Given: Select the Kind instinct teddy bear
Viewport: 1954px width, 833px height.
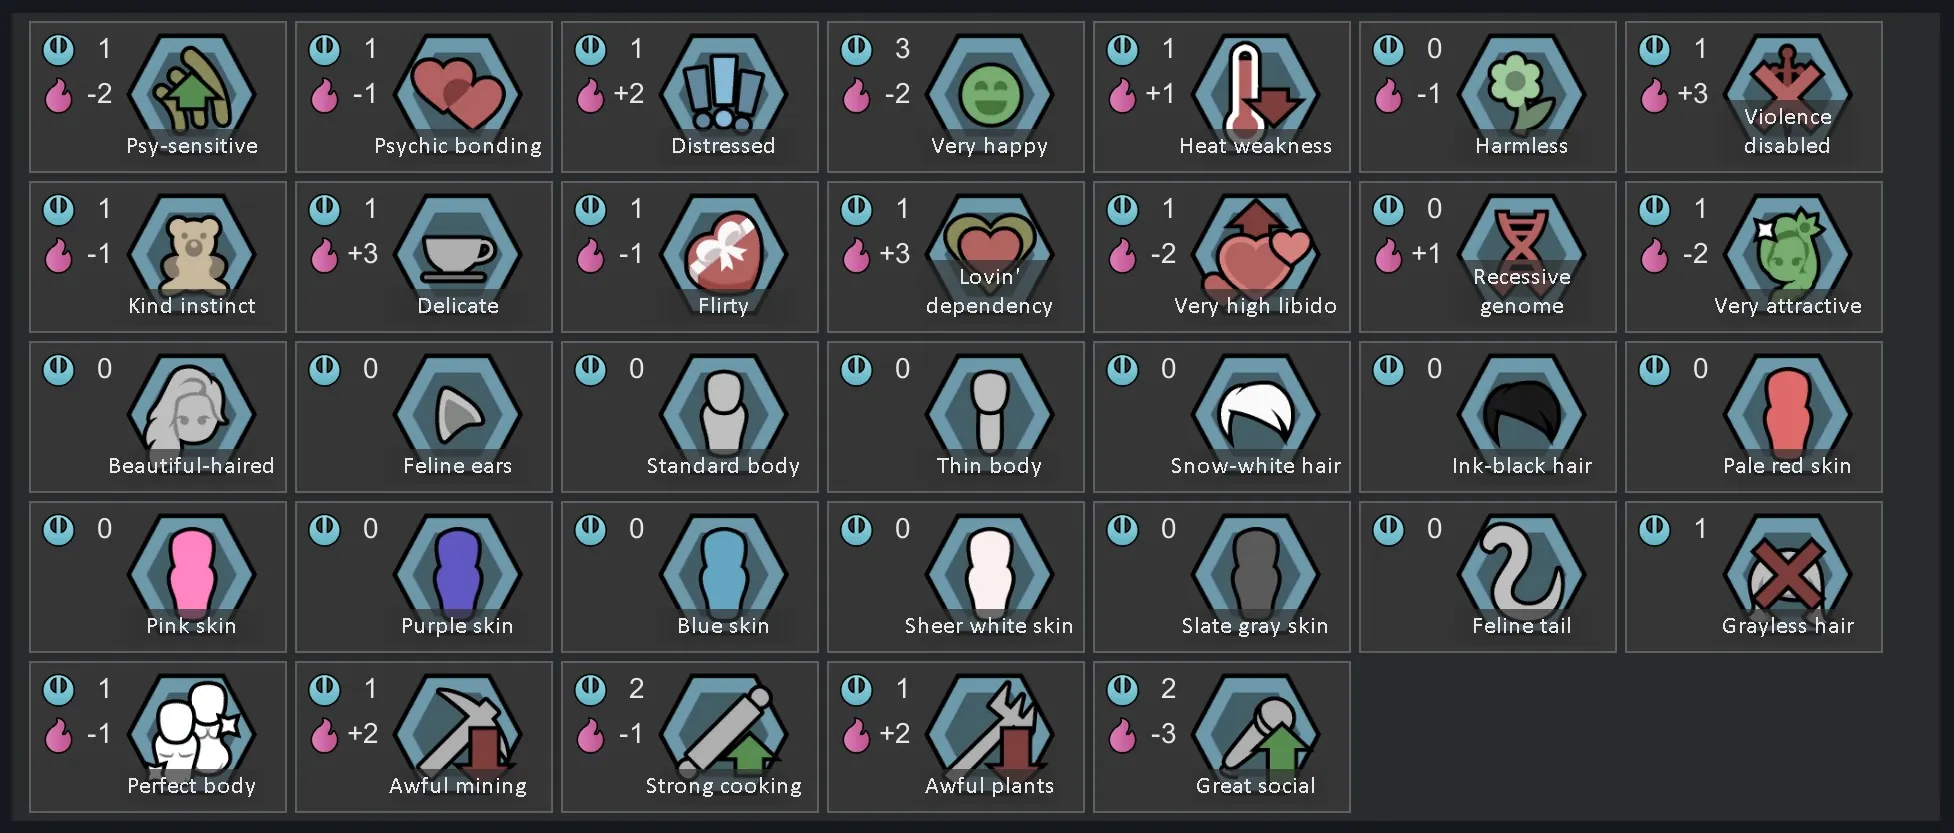Looking at the screenshot, I should pos(192,252).
